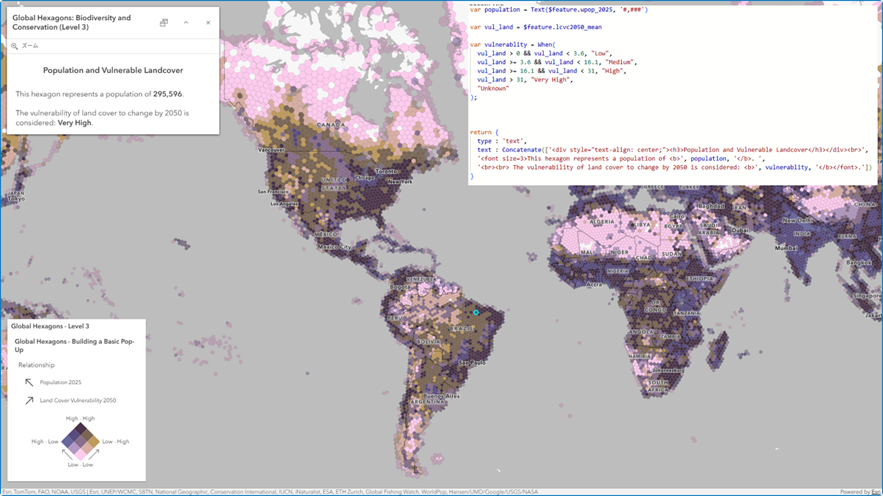This screenshot has width=883, height=496.
Task: Click the population value 295,596
Action: [168, 94]
